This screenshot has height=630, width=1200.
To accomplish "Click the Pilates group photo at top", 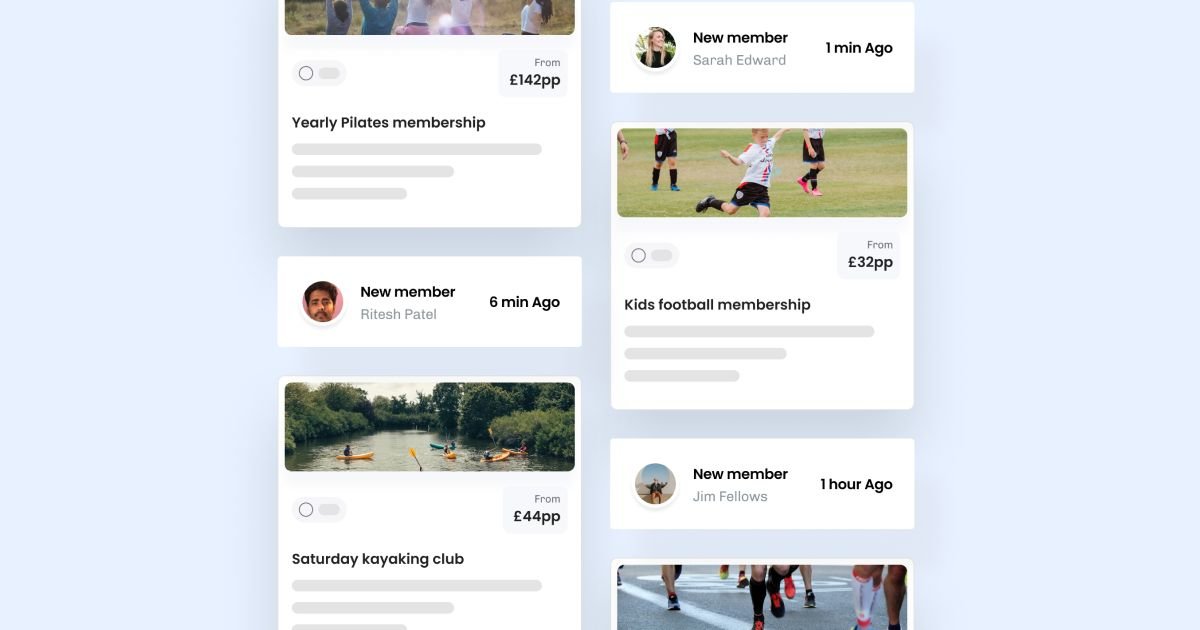I will coord(430,17).
